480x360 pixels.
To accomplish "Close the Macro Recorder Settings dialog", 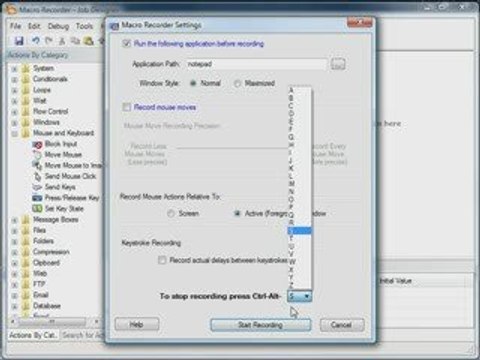I will (x=359, y=23).
